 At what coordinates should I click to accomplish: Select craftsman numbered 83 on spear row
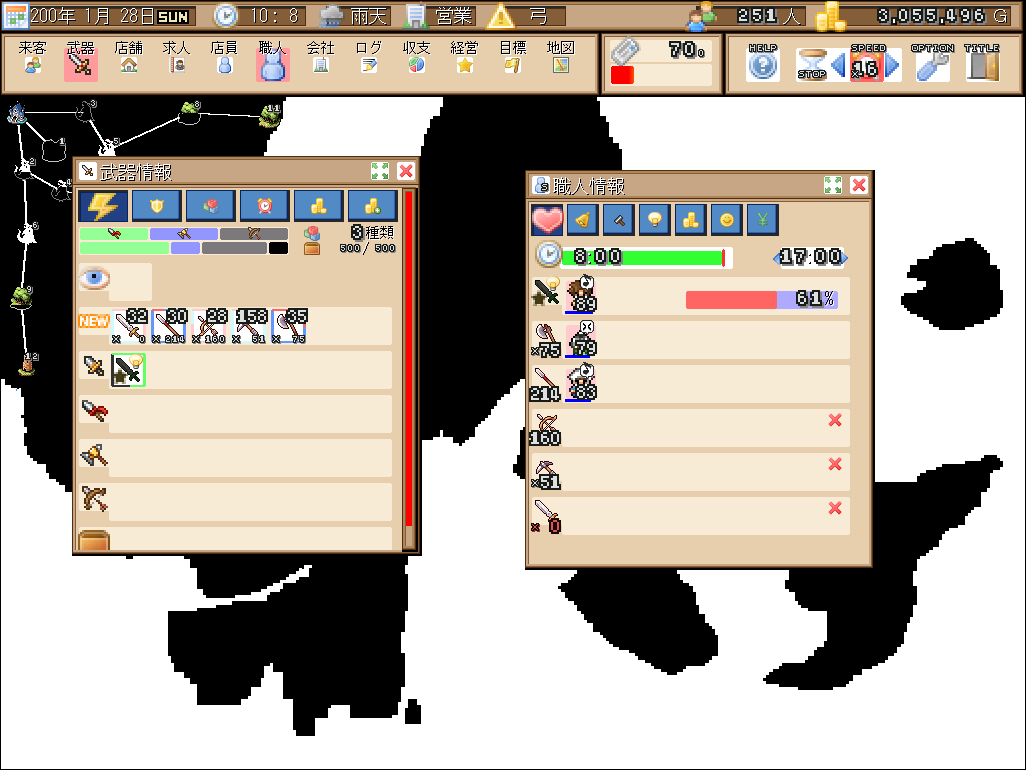581,383
